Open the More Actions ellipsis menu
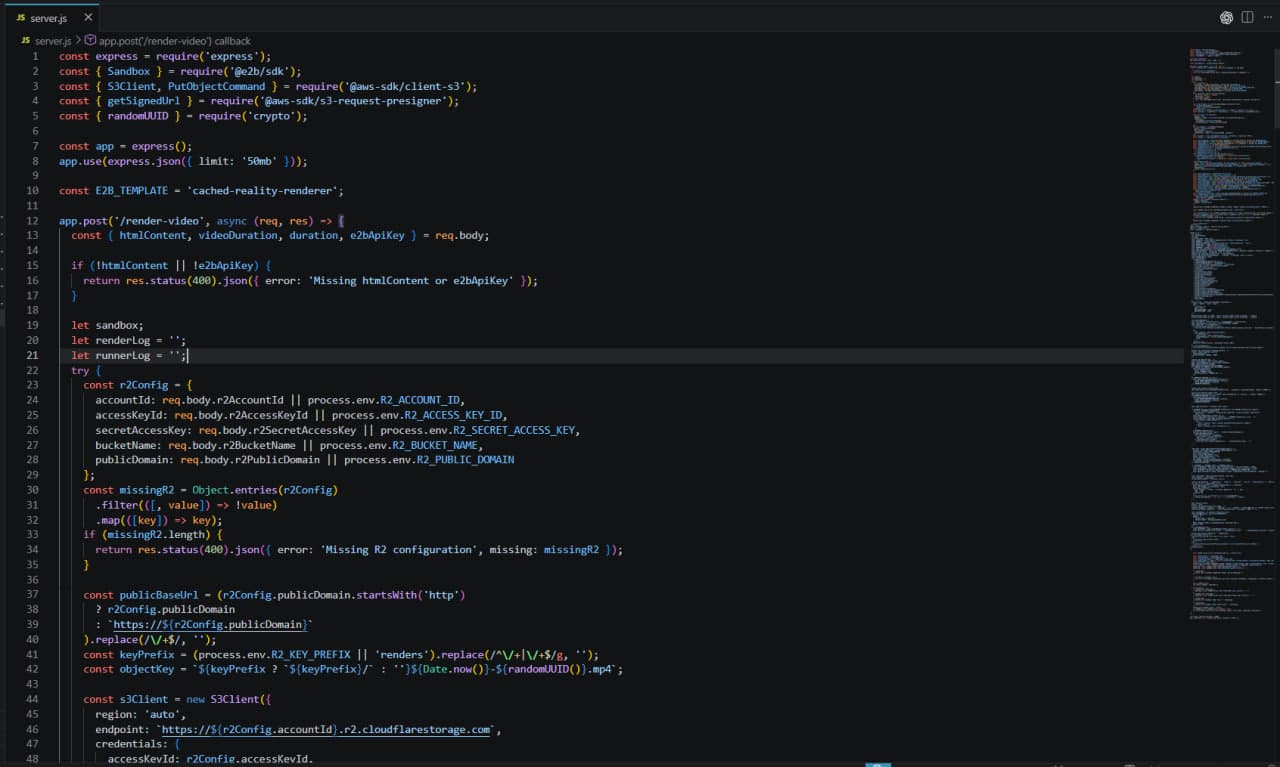Viewport: 1280px width, 767px height. [x=1267, y=17]
